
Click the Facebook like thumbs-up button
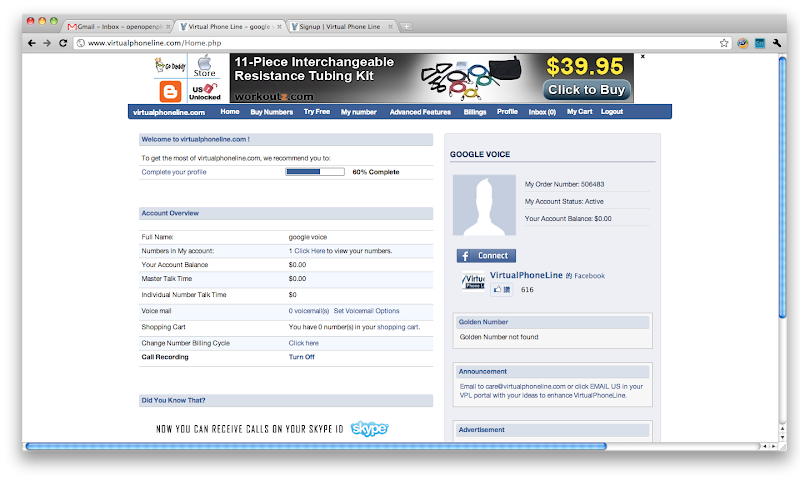click(x=502, y=290)
